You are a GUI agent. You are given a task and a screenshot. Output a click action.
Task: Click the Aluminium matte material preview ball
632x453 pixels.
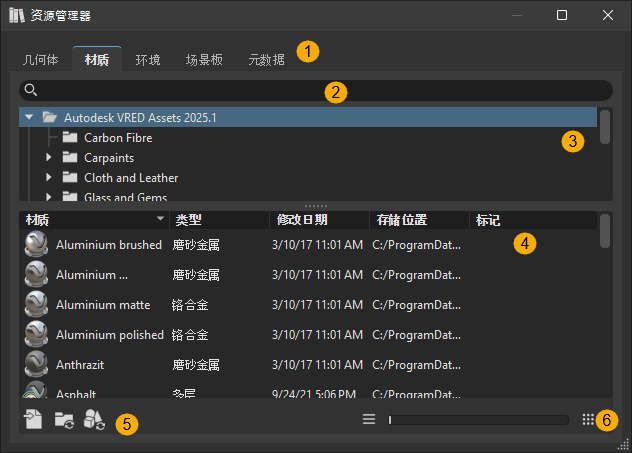[x=36, y=304]
